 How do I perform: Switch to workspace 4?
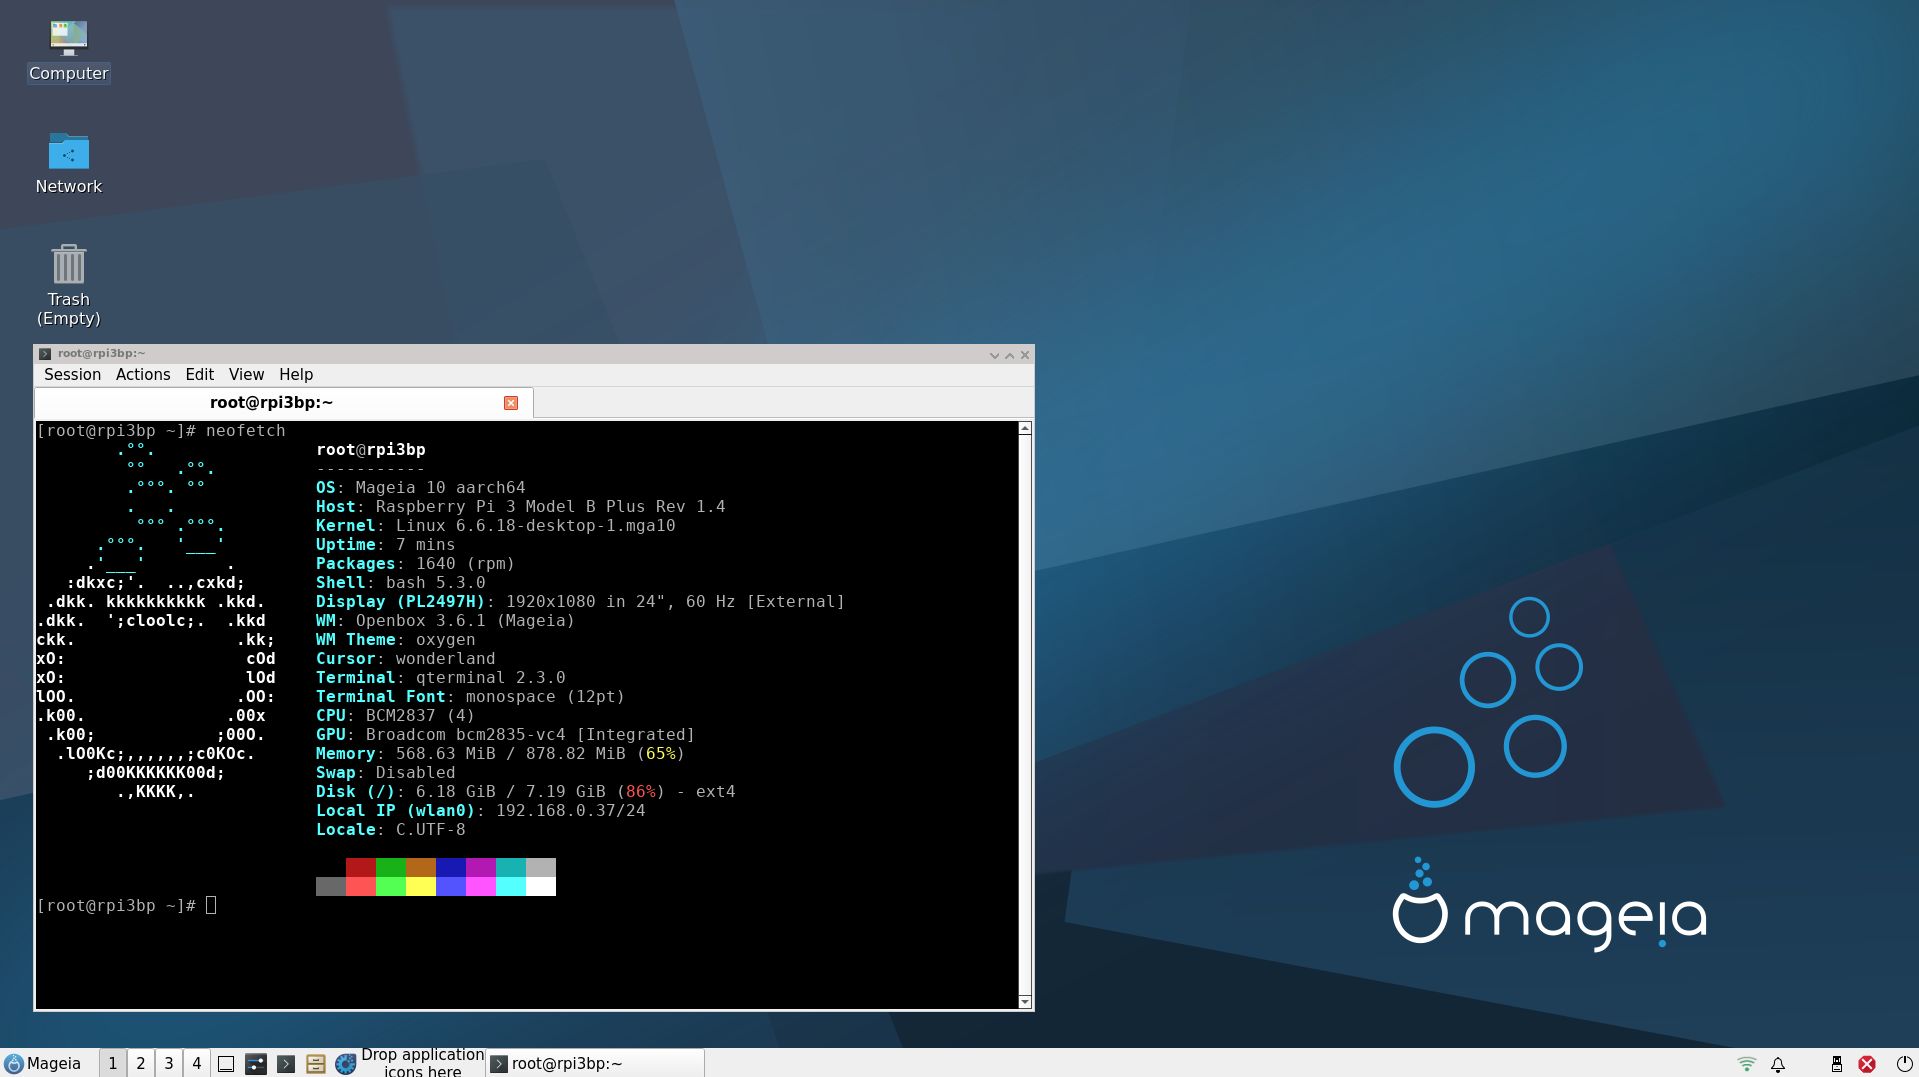[197, 1064]
